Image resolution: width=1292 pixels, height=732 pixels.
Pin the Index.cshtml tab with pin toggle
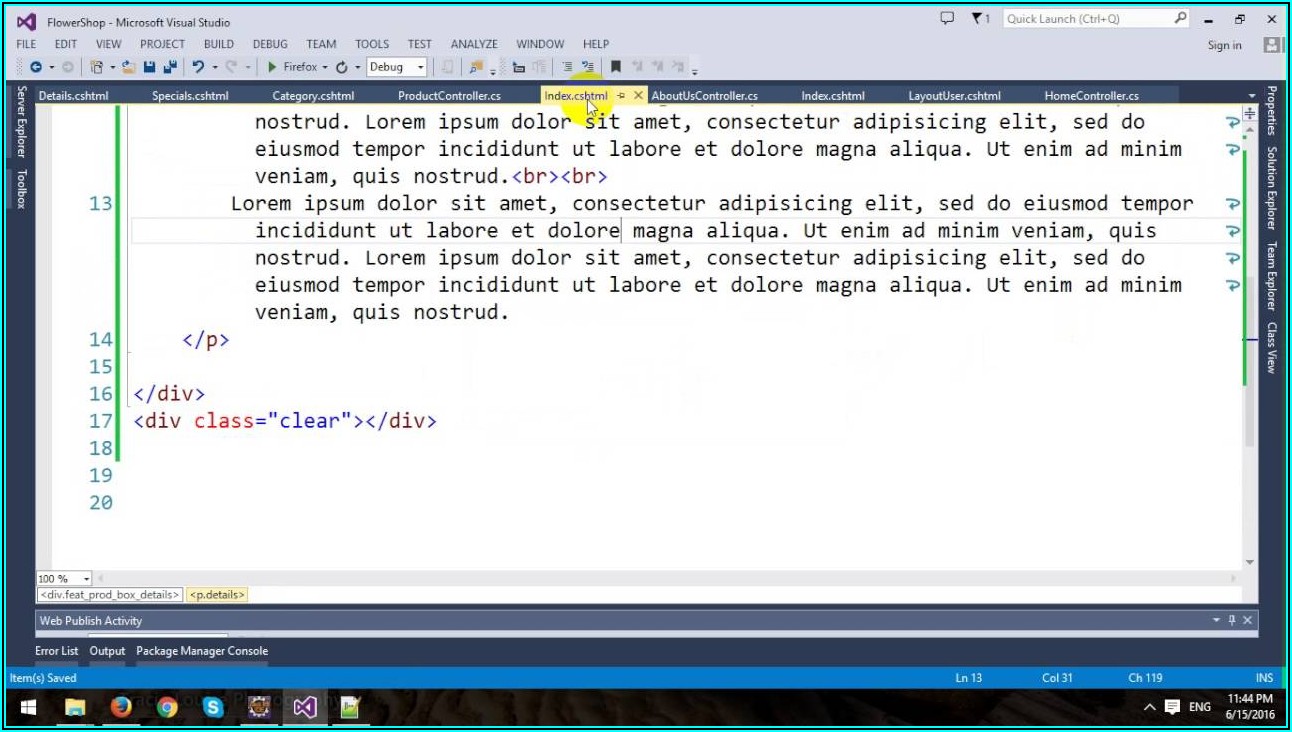pos(621,96)
